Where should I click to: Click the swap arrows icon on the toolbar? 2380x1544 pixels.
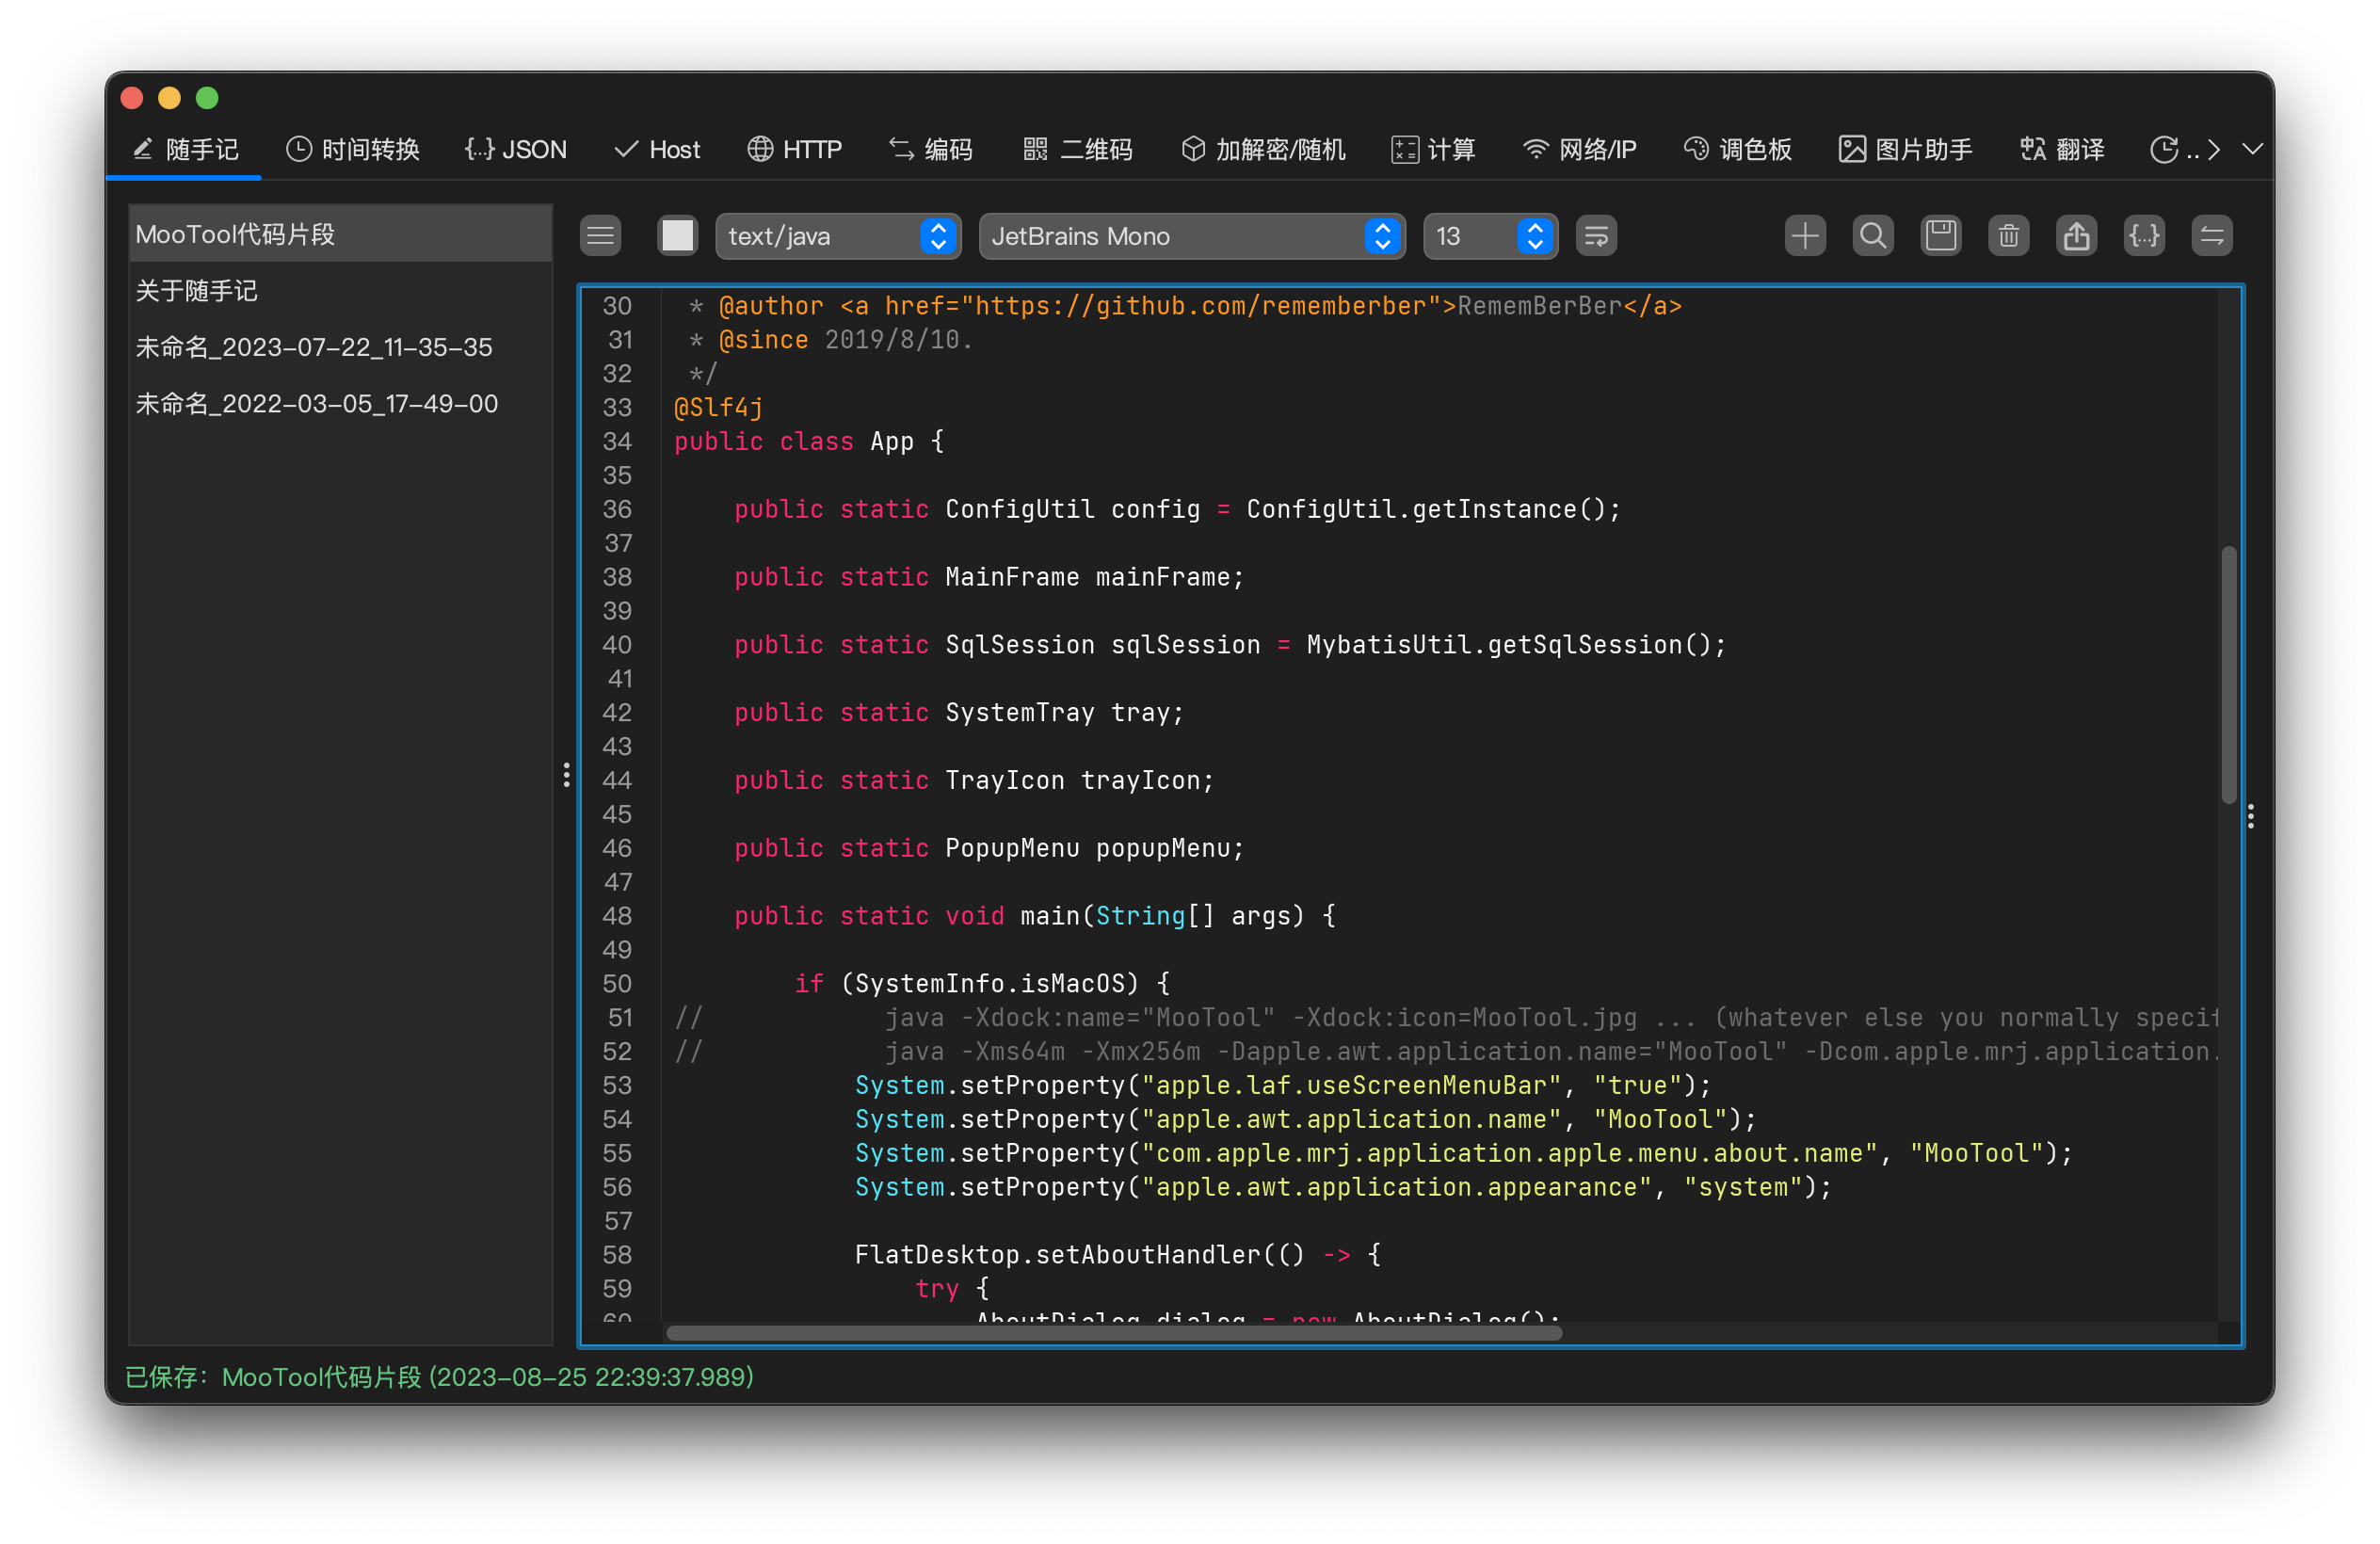click(2212, 236)
